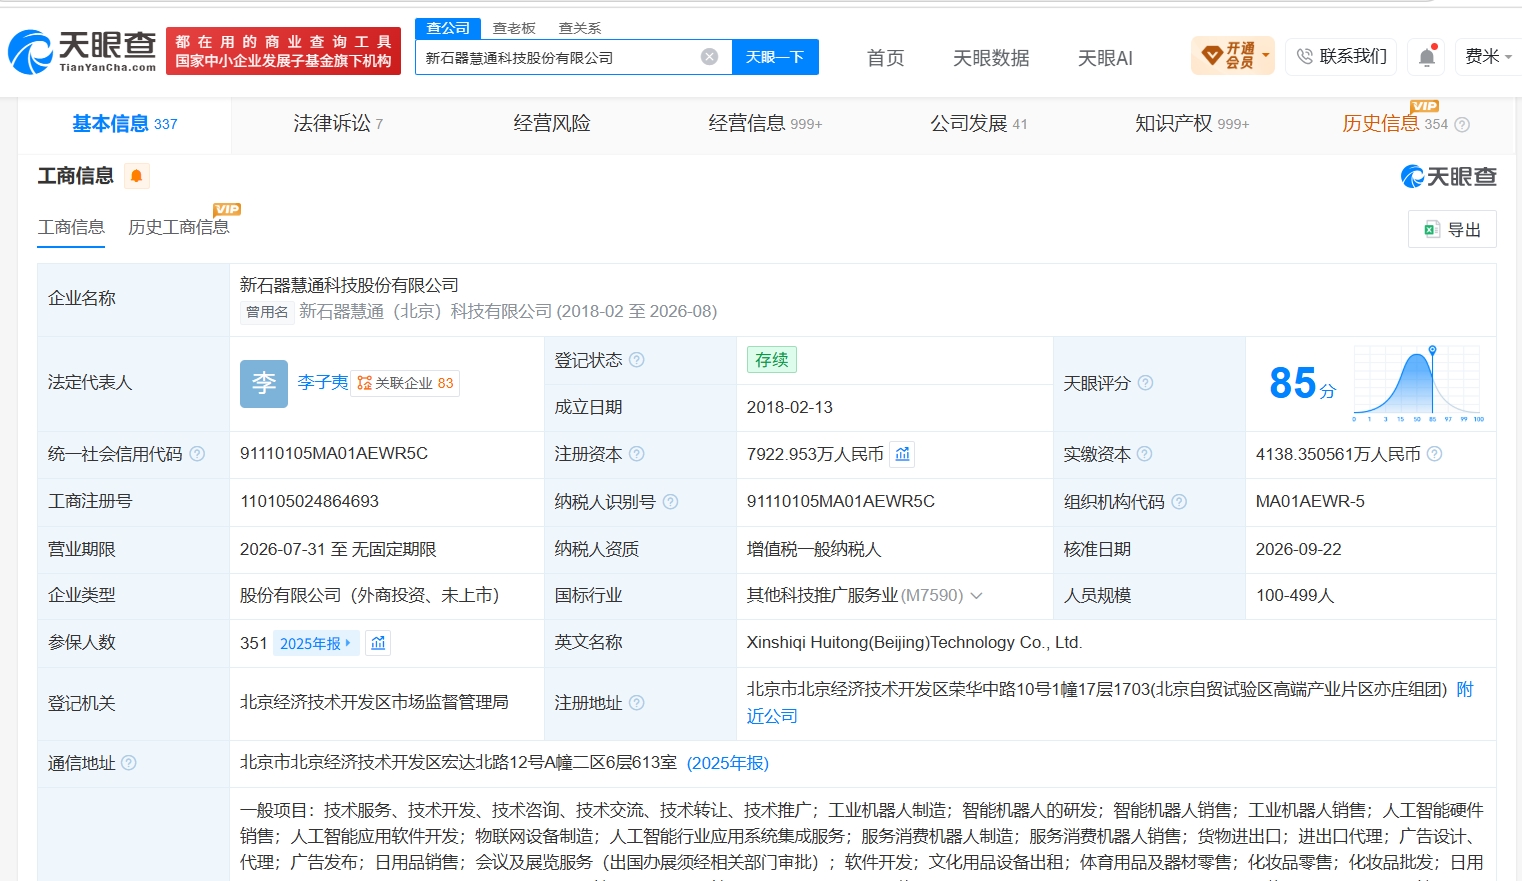Click the (2025年报) link after the mailing address
The height and width of the screenshot is (881, 1522).
(728, 763)
